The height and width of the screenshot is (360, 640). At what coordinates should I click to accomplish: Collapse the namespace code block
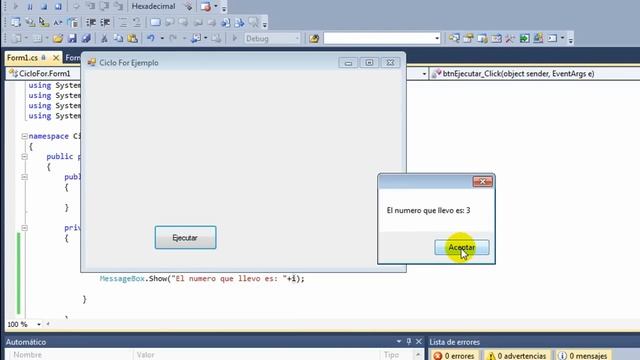[x=24, y=136]
